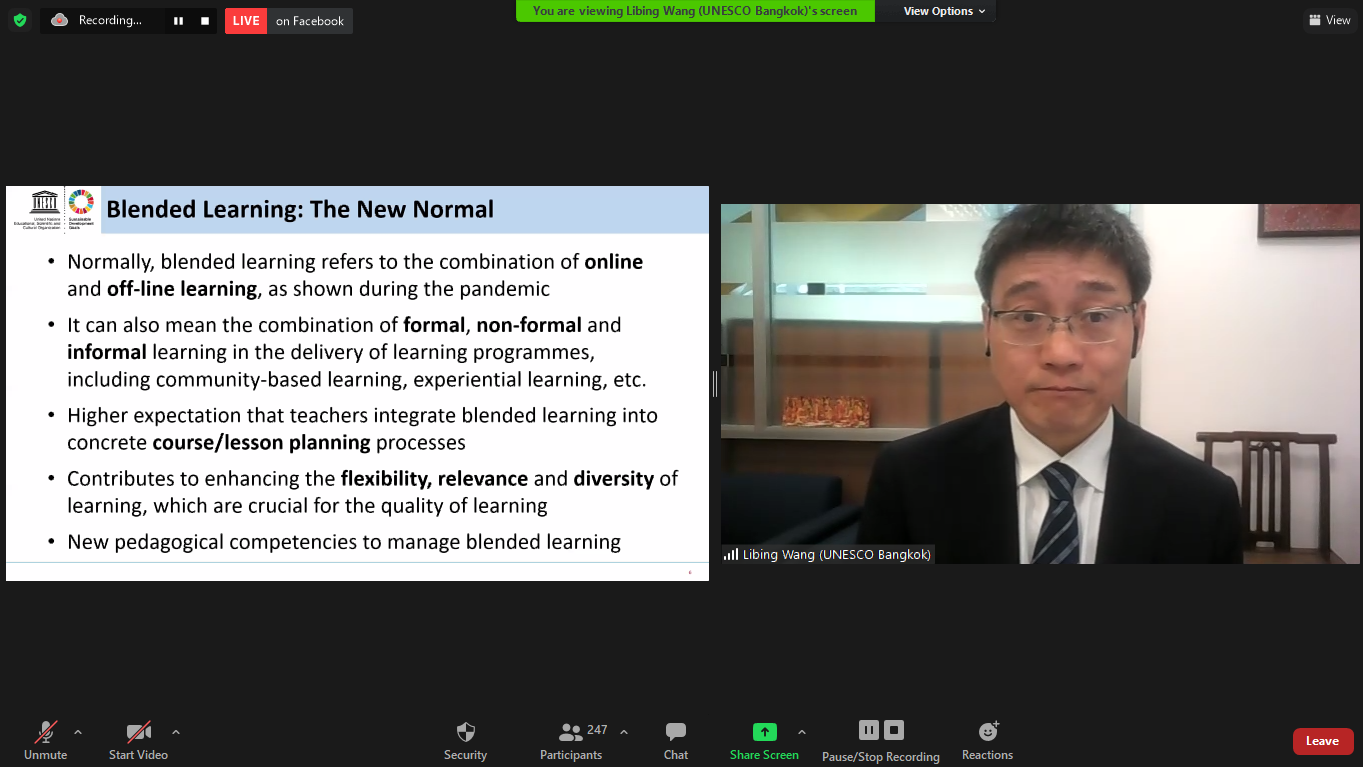Stop recording from the top bar

(205, 21)
